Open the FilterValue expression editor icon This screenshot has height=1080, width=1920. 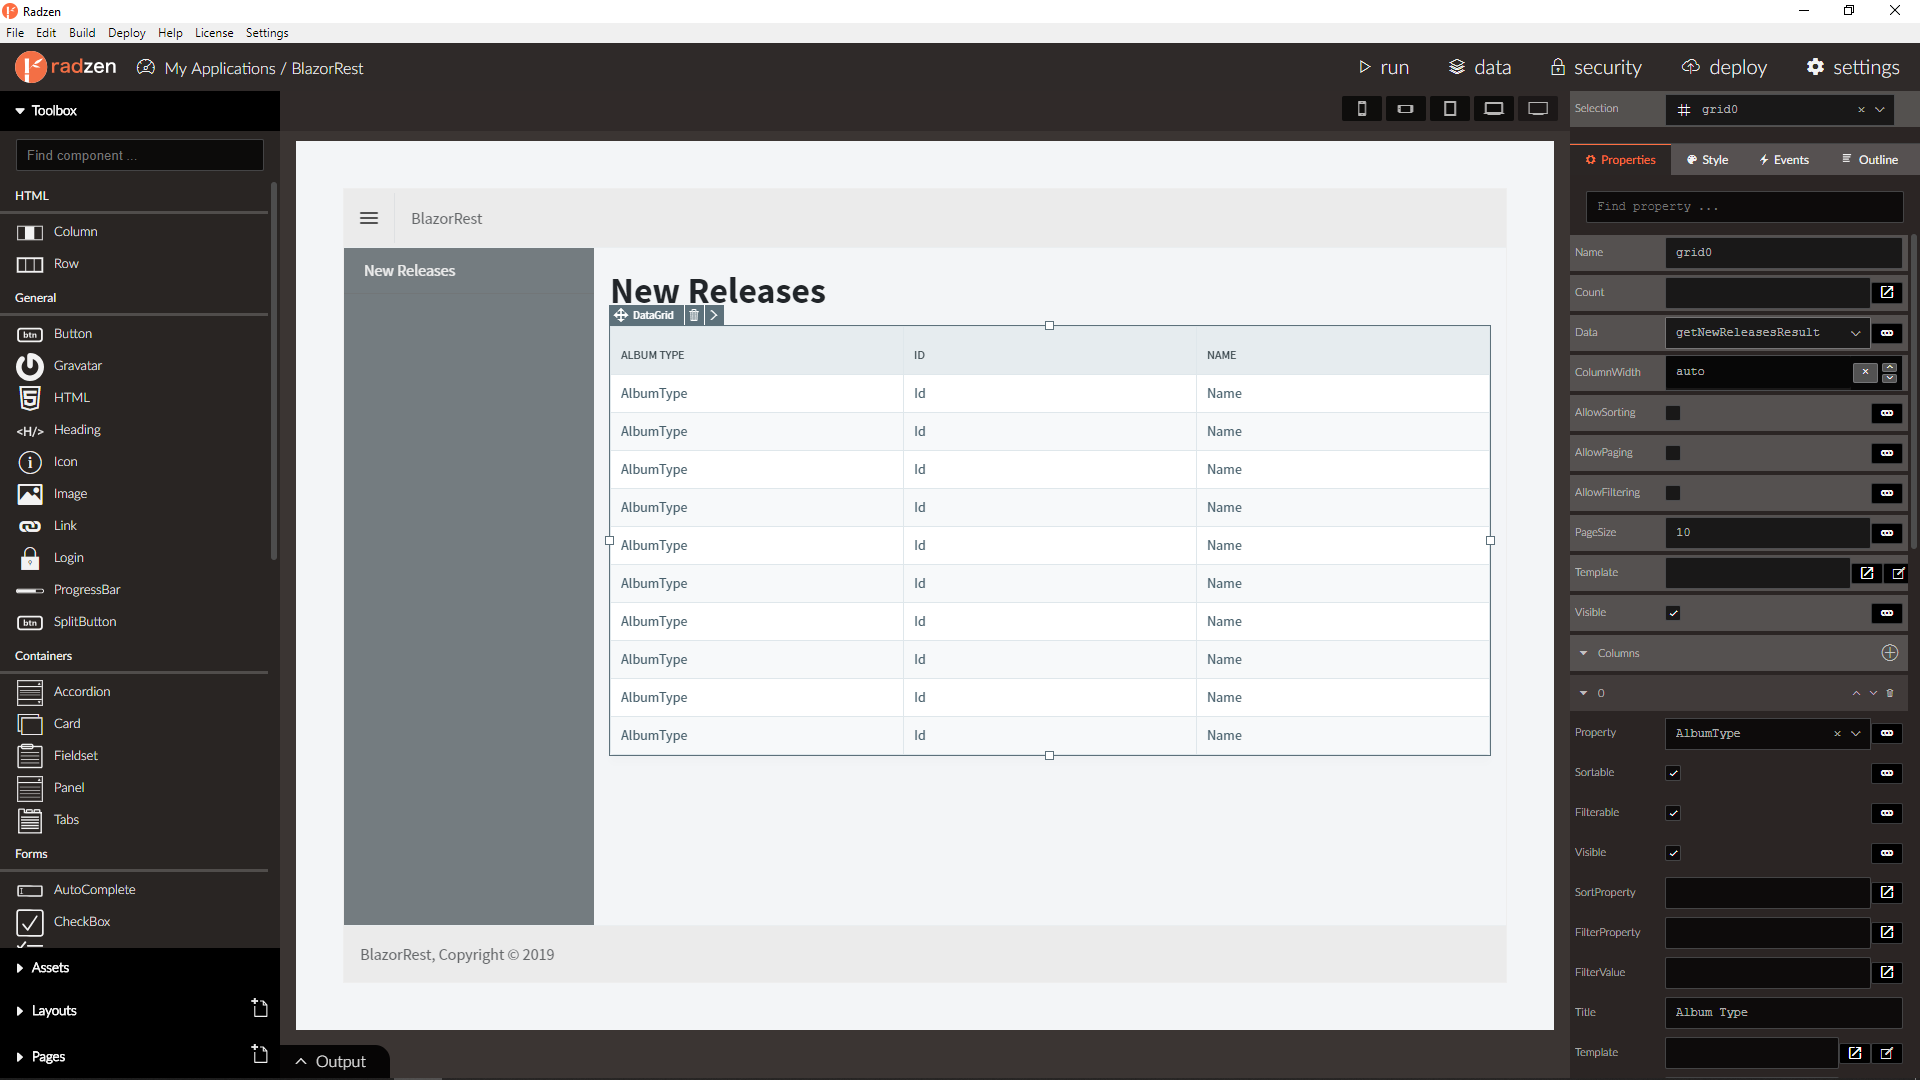[1887, 972]
